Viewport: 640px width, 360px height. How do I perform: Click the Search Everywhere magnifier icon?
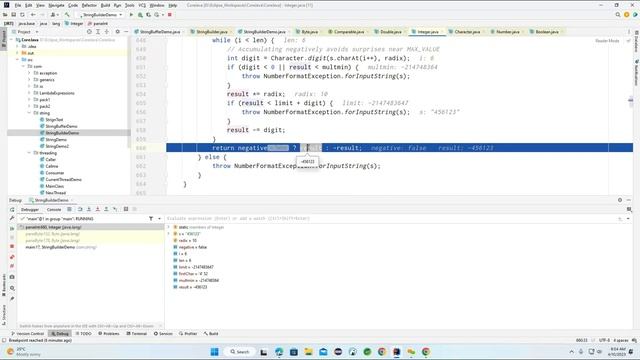(x=618, y=15)
